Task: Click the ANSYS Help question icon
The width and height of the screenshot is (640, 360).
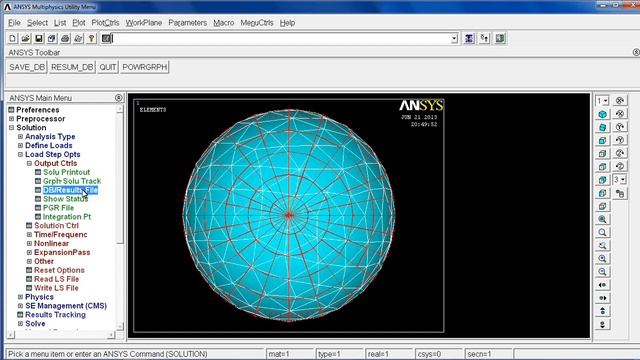Action: [x=91, y=38]
